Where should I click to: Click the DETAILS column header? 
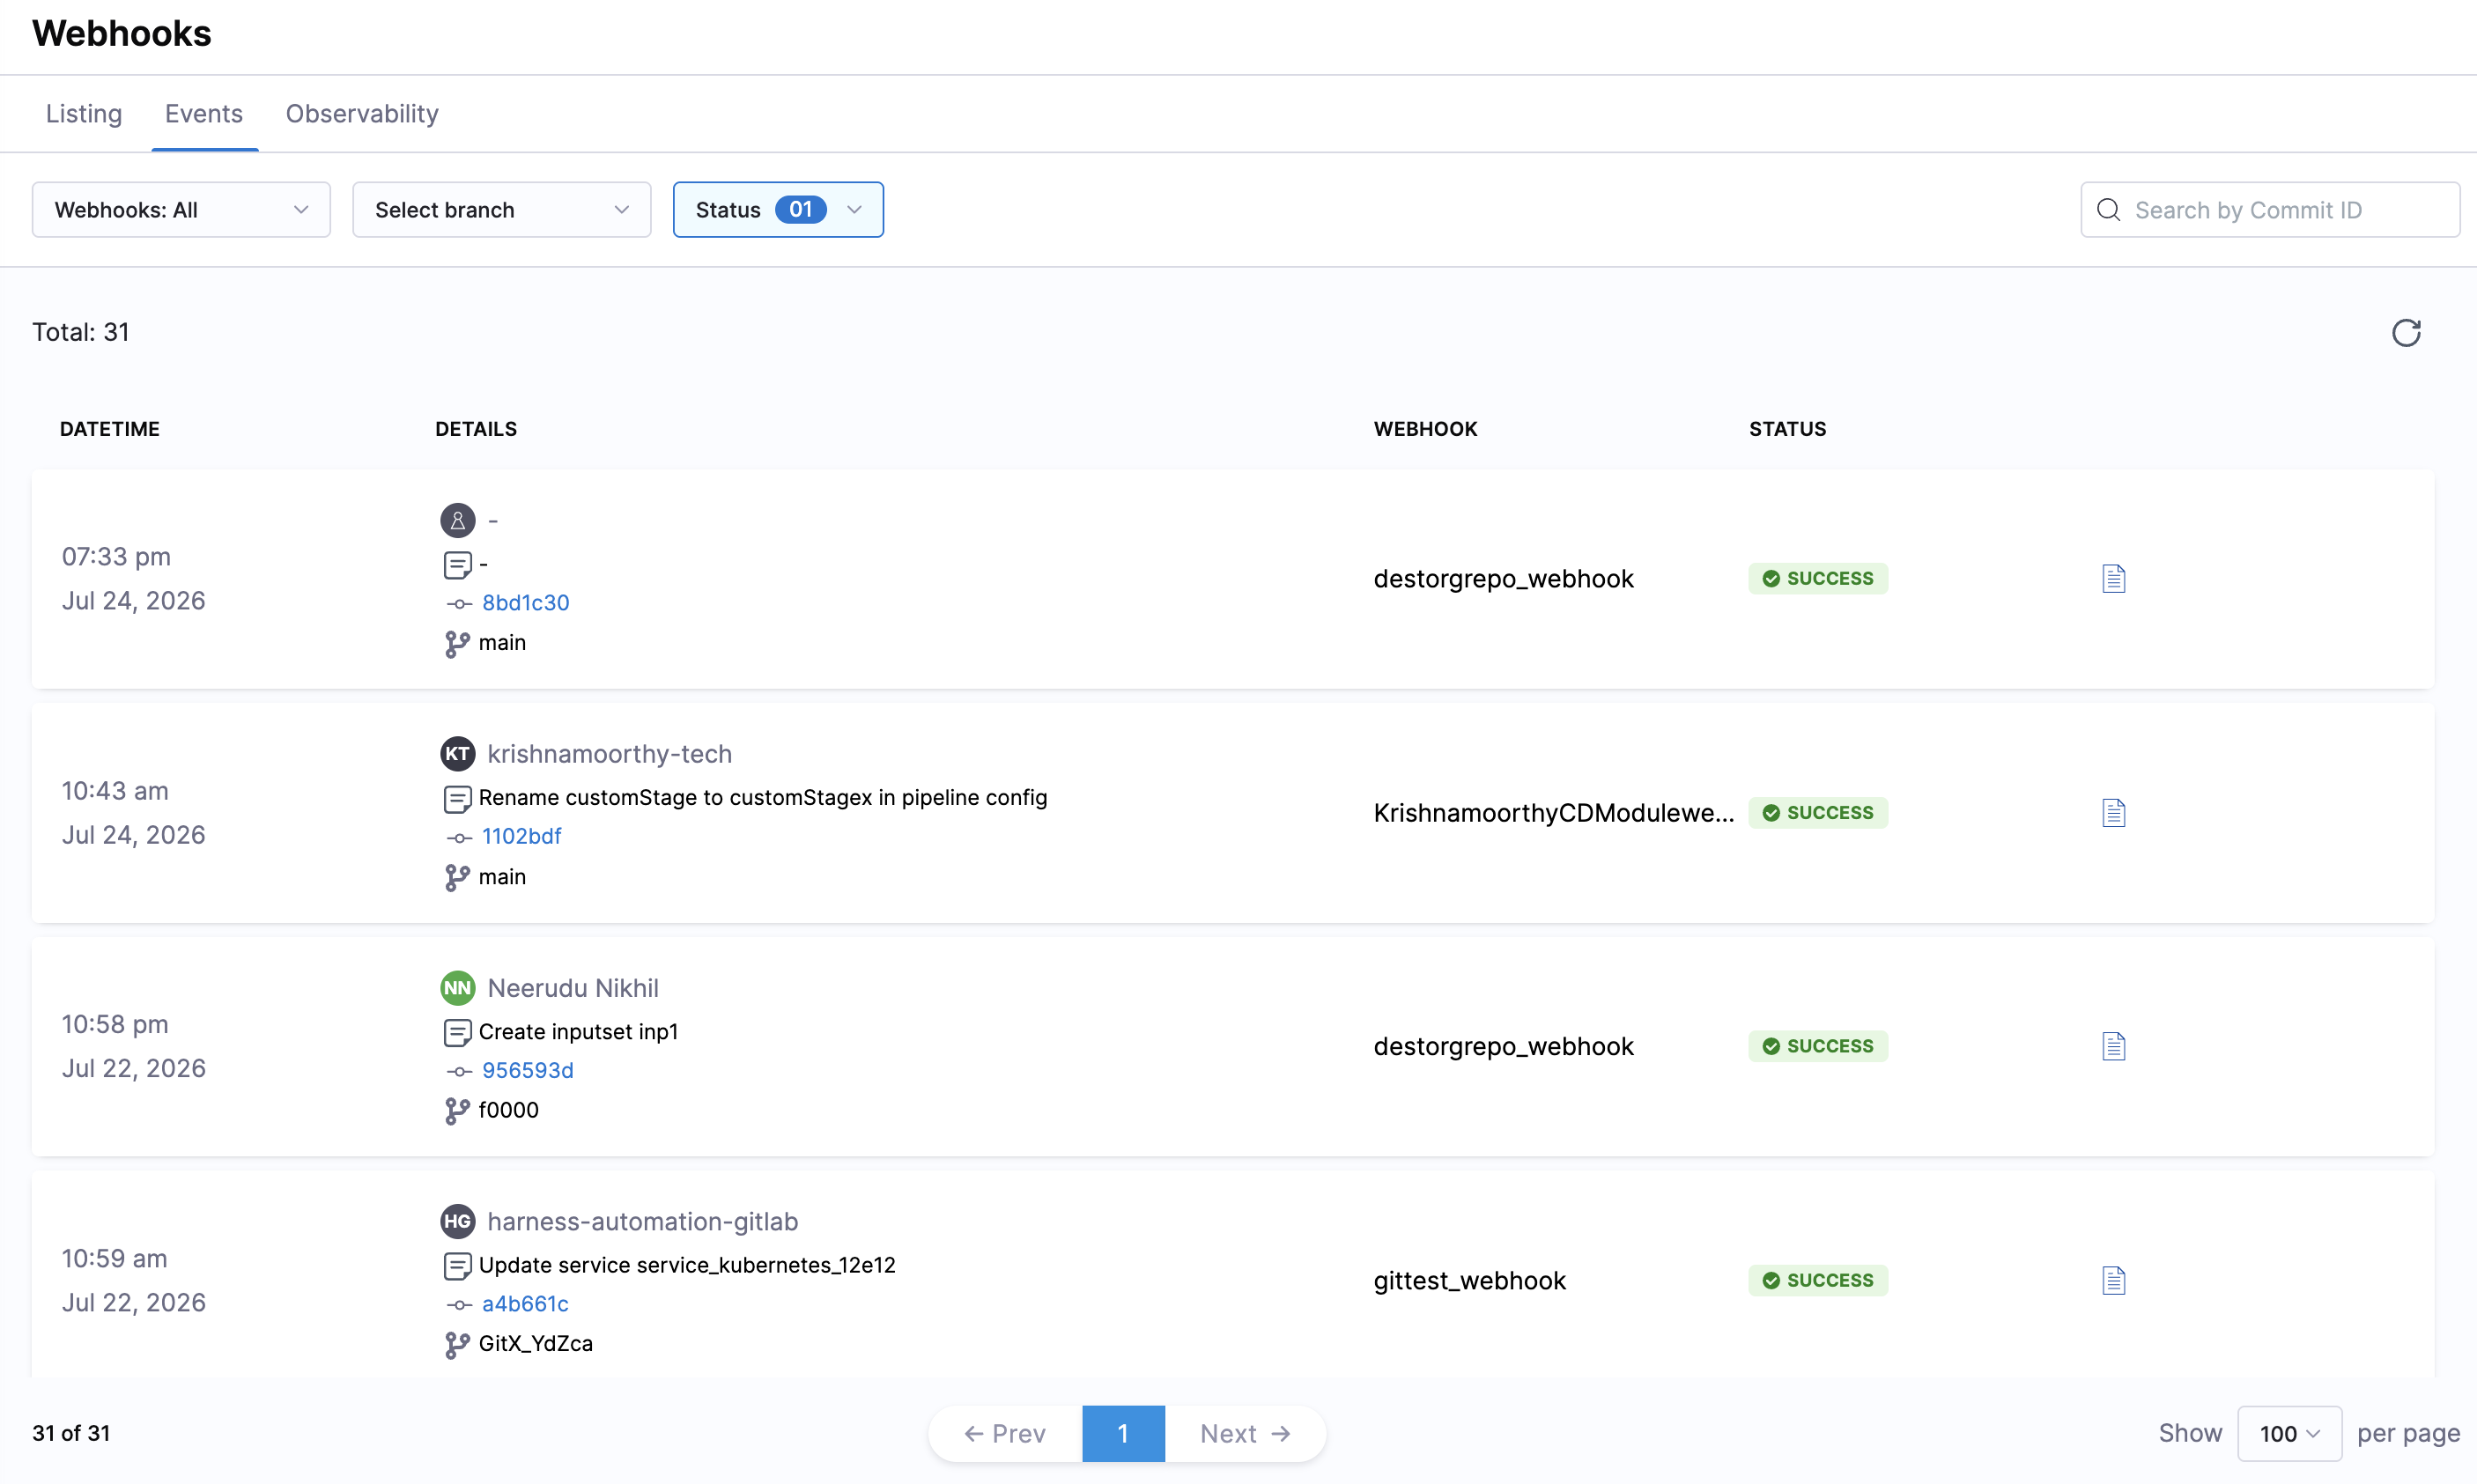pos(476,429)
